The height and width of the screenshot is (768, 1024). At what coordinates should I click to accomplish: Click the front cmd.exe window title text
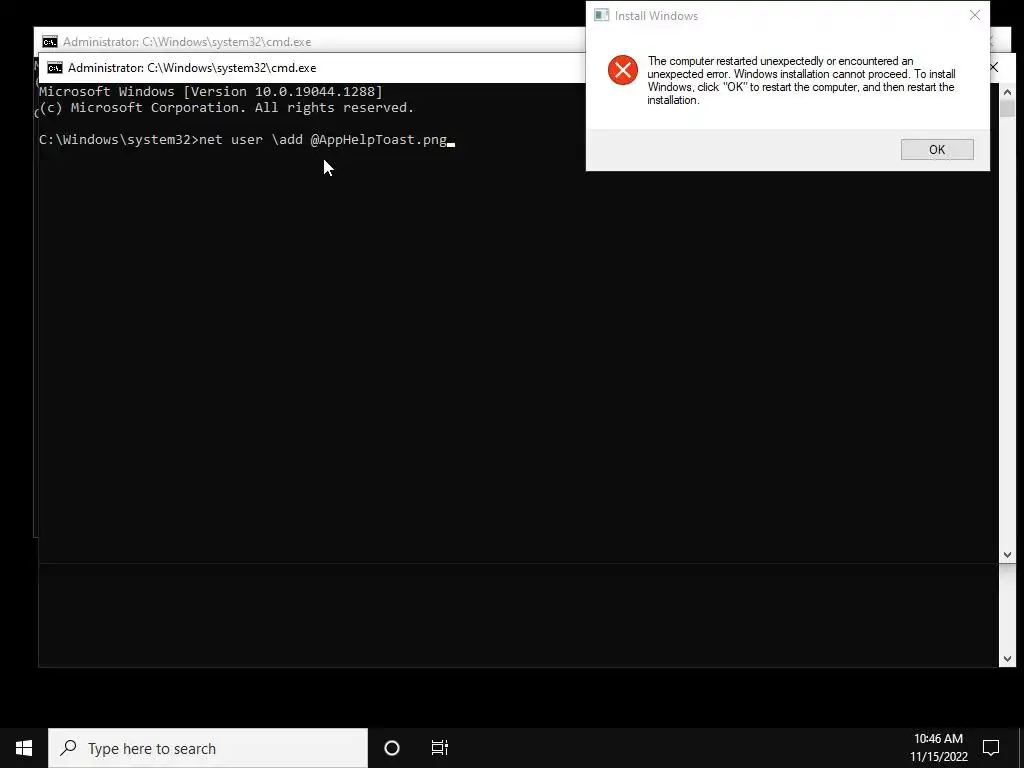coord(192,68)
